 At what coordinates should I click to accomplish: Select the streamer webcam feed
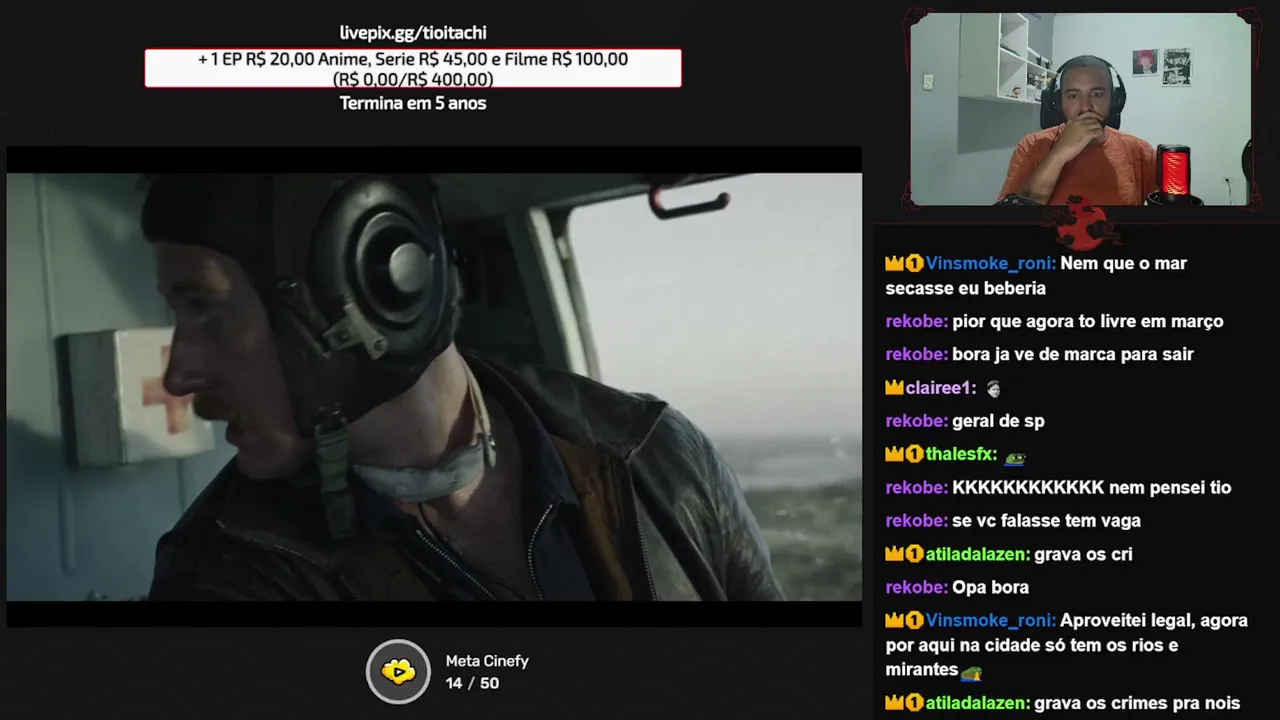1080,109
